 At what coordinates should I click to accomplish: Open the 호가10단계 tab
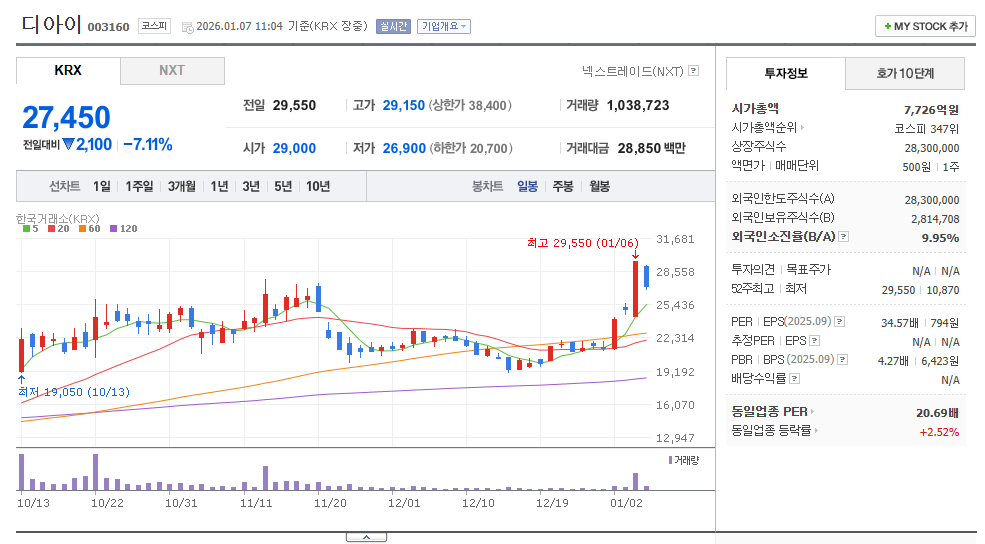click(x=905, y=73)
